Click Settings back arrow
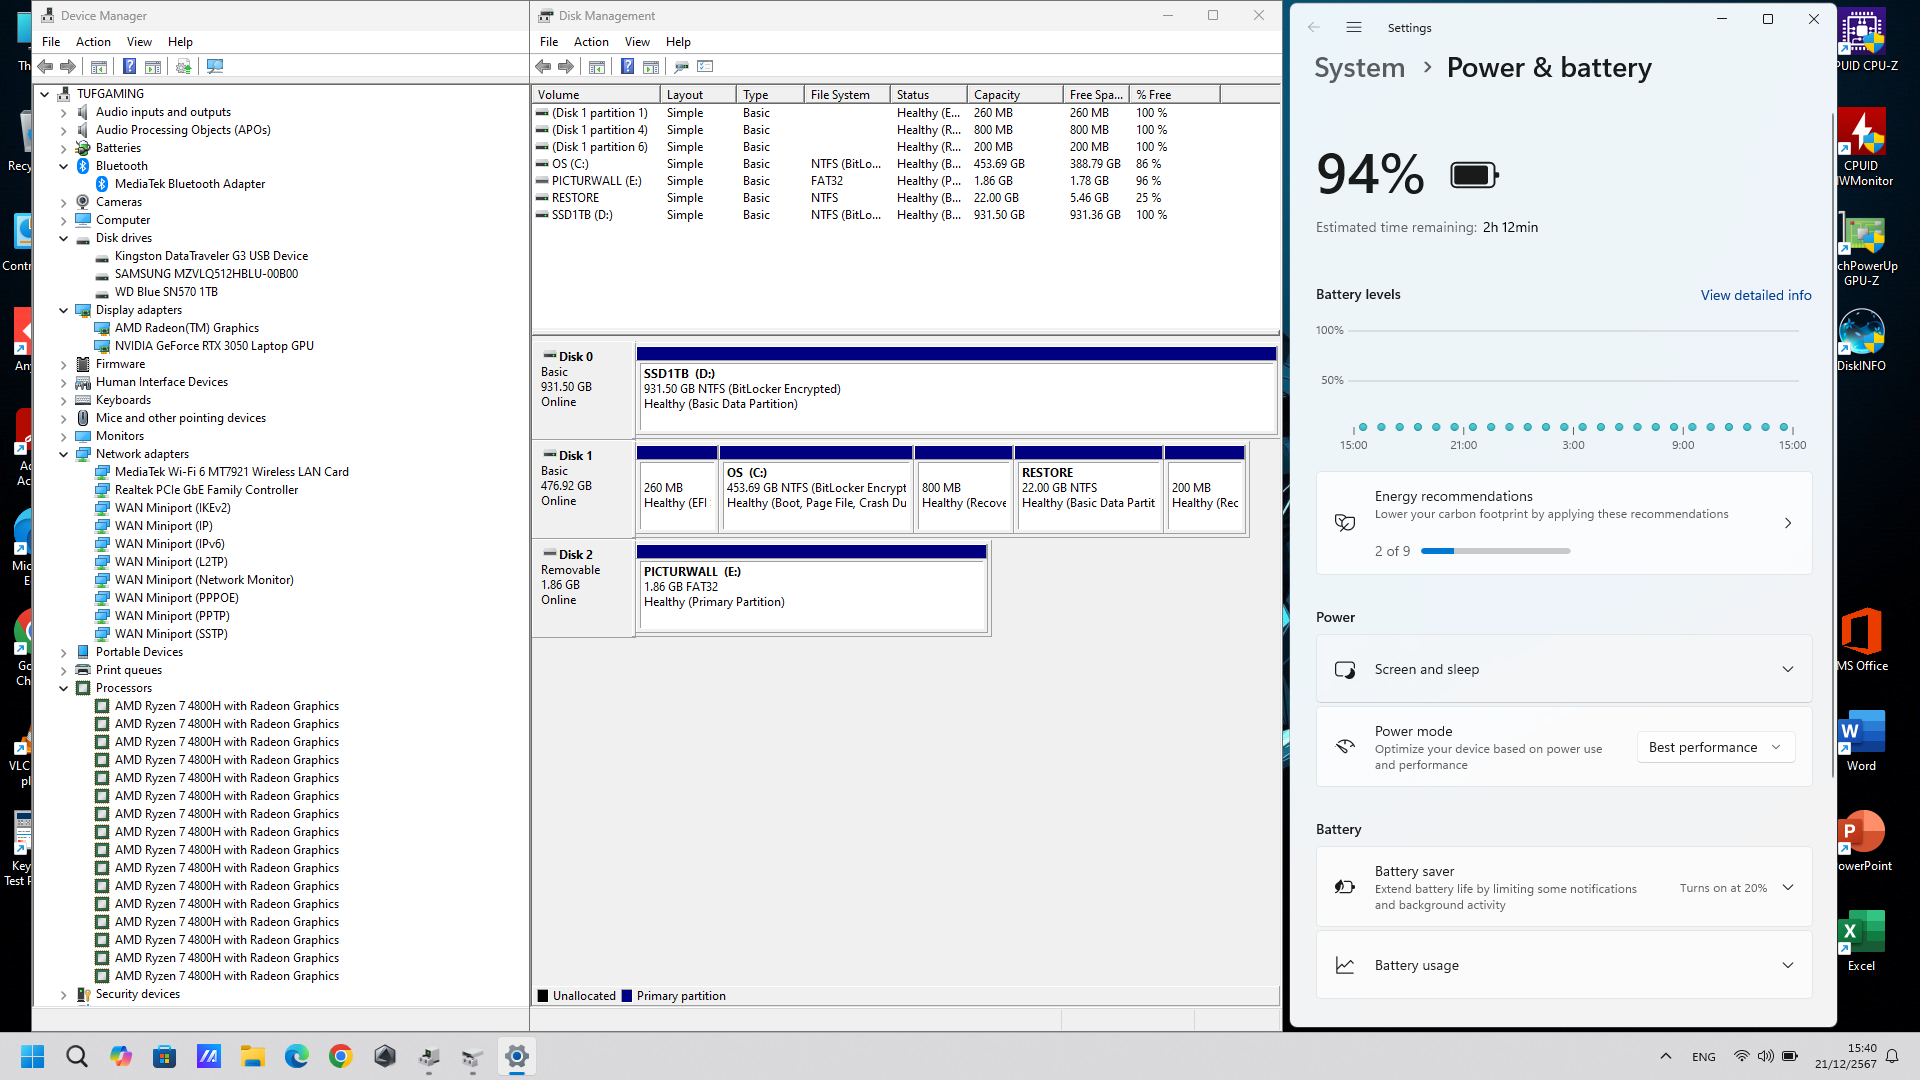The width and height of the screenshot is (1920, 1080). pyautogui.click(x=1314, y=28)
